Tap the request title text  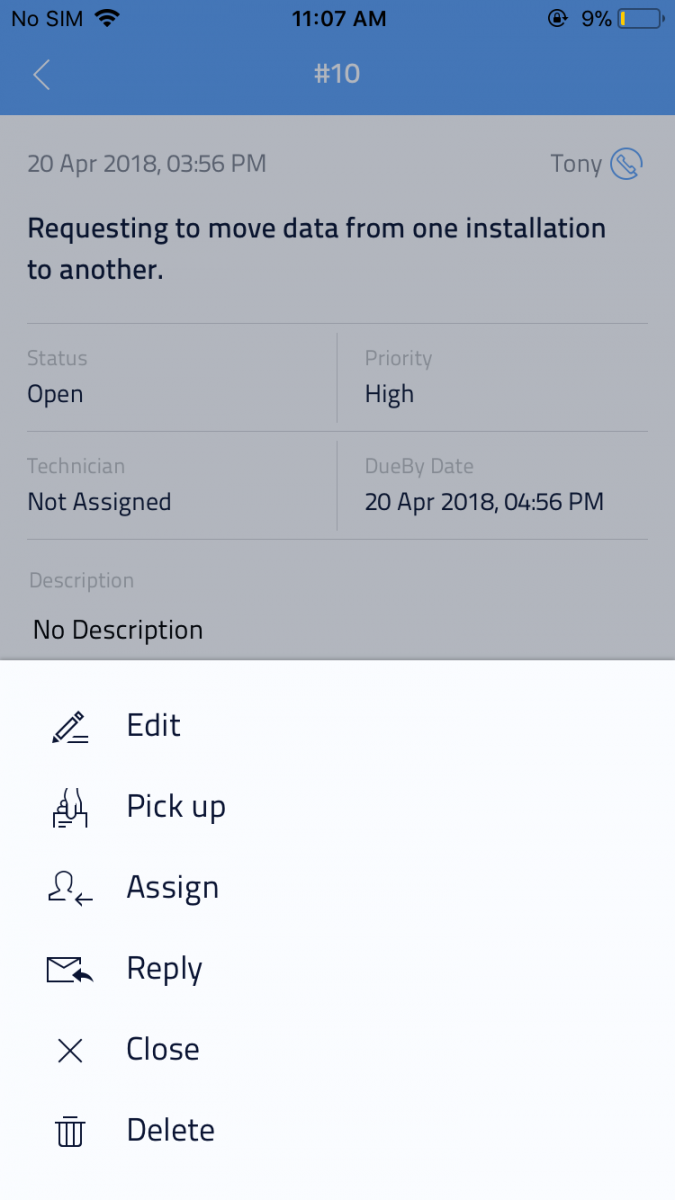click(x=316, y=248)
